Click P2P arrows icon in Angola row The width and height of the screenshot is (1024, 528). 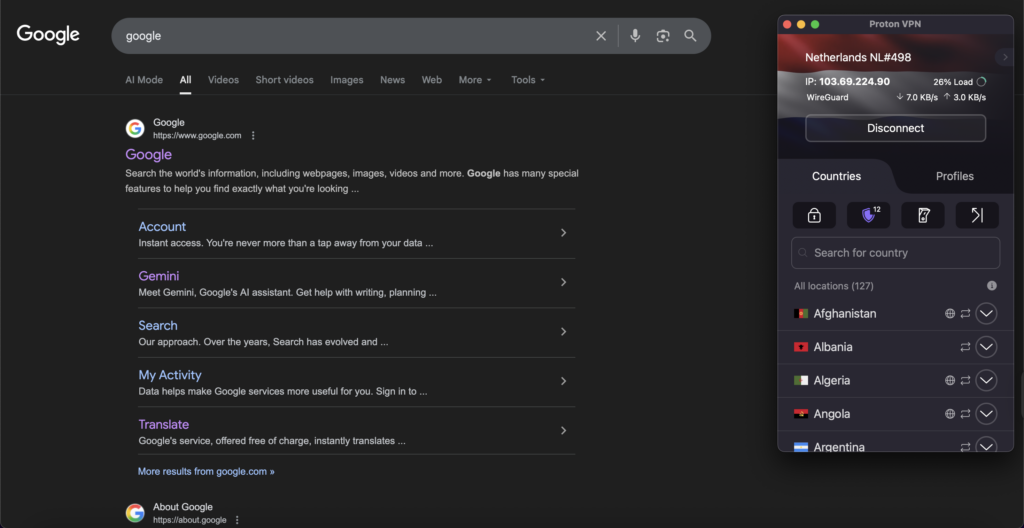point(965,414)
